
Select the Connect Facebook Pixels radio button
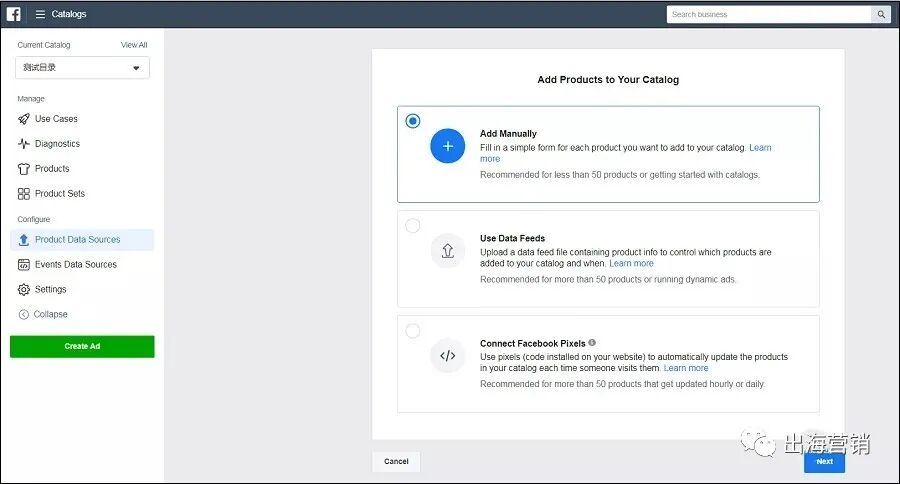click(x=413, y=331)
